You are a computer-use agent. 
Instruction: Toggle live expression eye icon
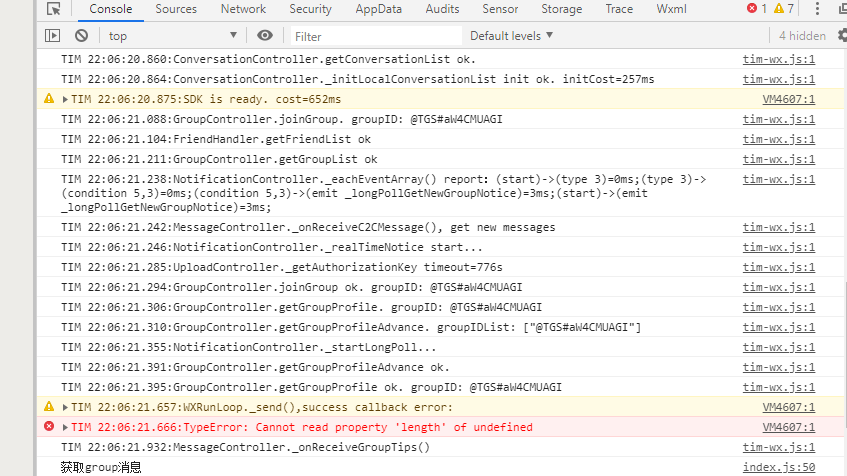(265, 36)
